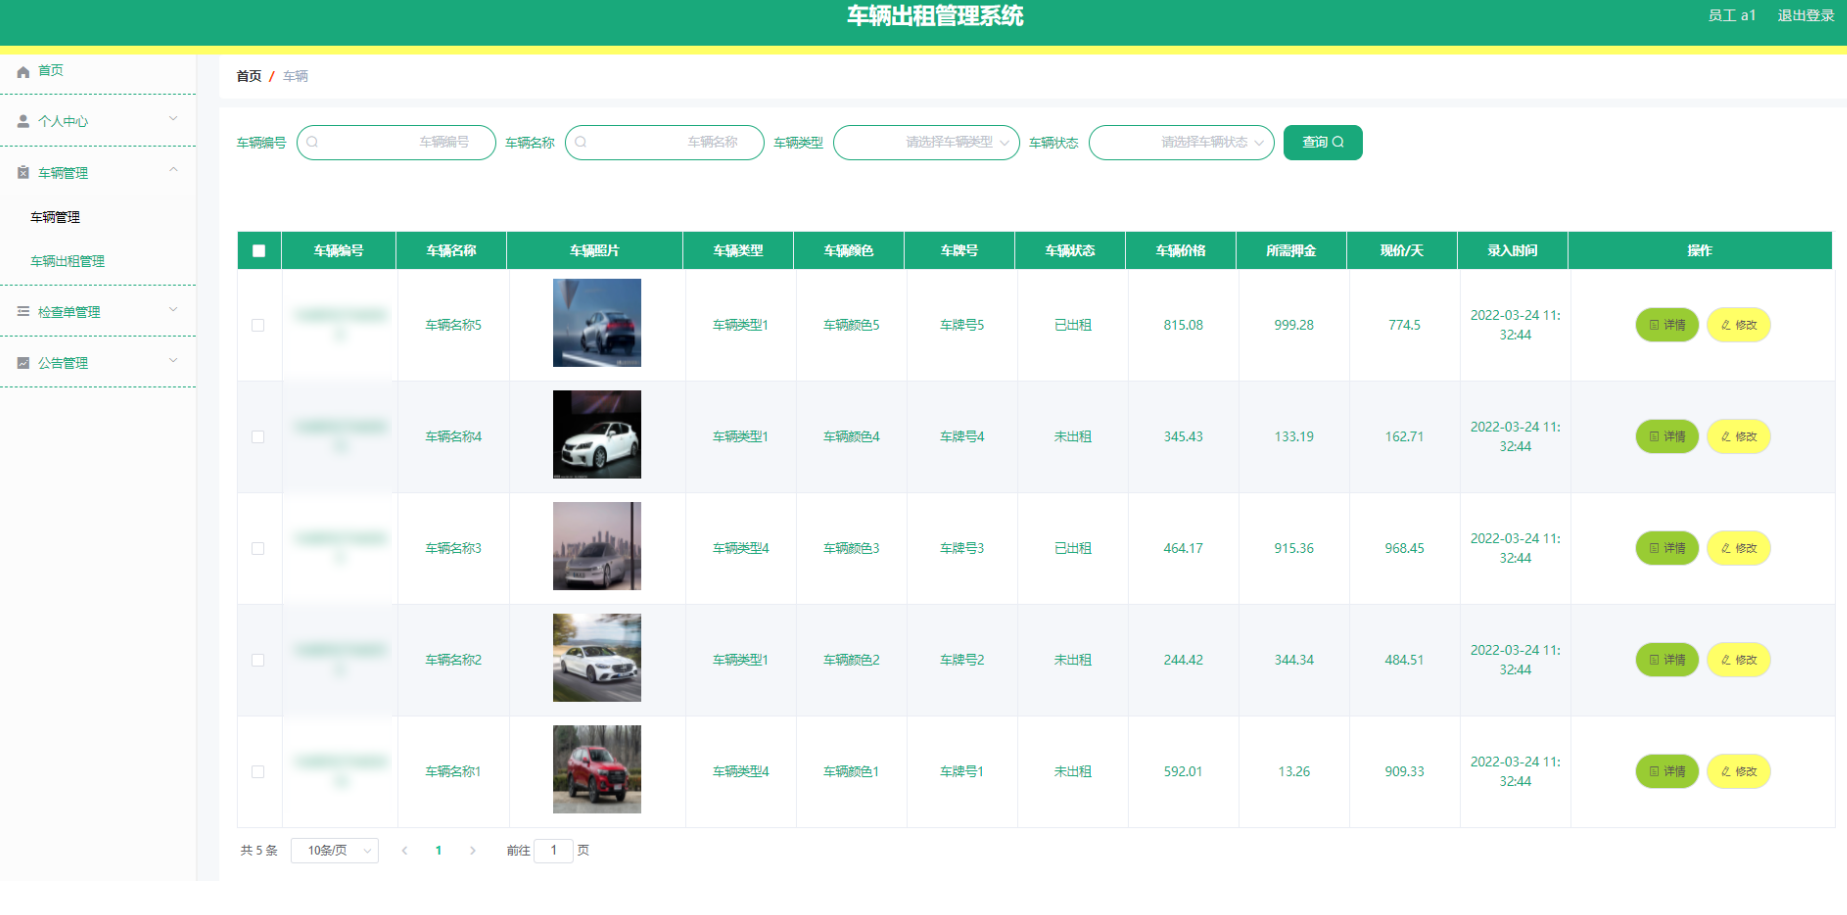Open 详情 for 车辆名称3

point(1667,548)
